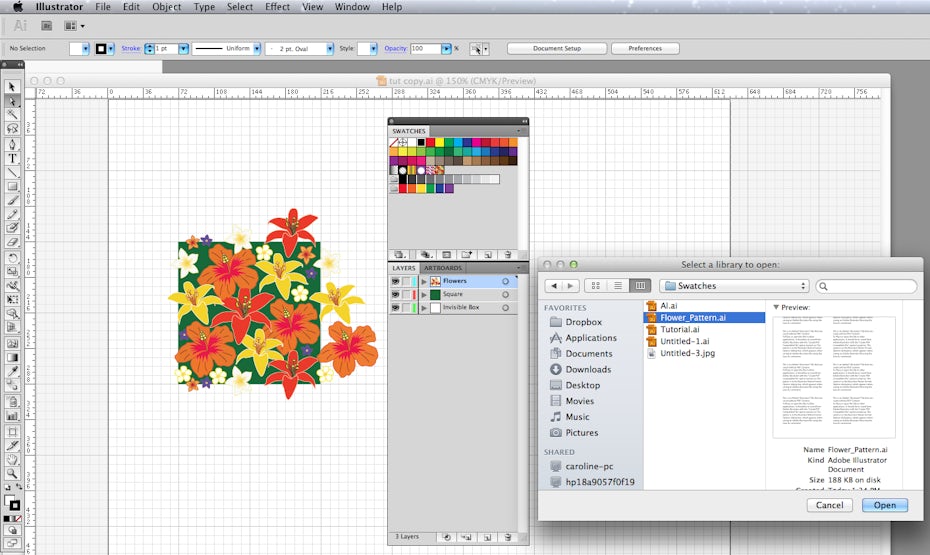Open the Effect menu
The height and width of the screenshot is (555, 930).
point(278,7)
